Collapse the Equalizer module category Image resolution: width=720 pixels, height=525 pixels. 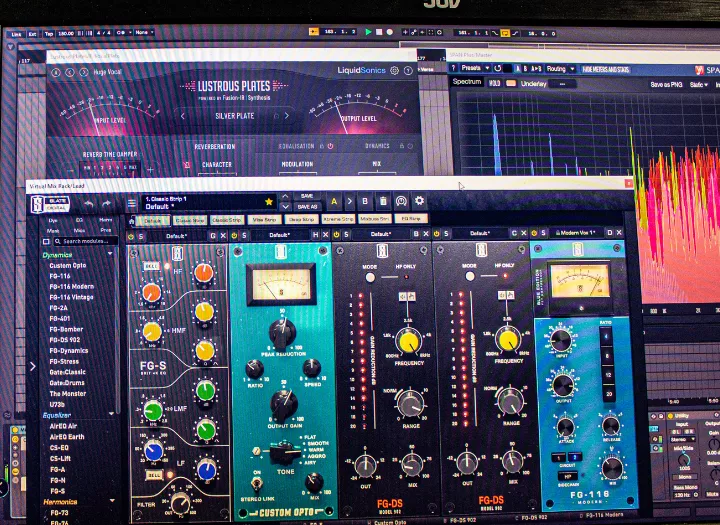coord(111,414)
